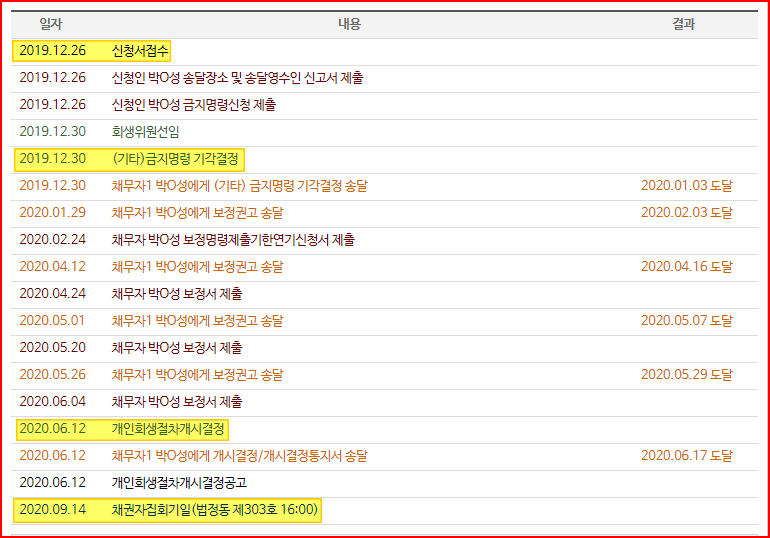Click the 2020.05.07 도달 result
770x538 pixels.
687,321
